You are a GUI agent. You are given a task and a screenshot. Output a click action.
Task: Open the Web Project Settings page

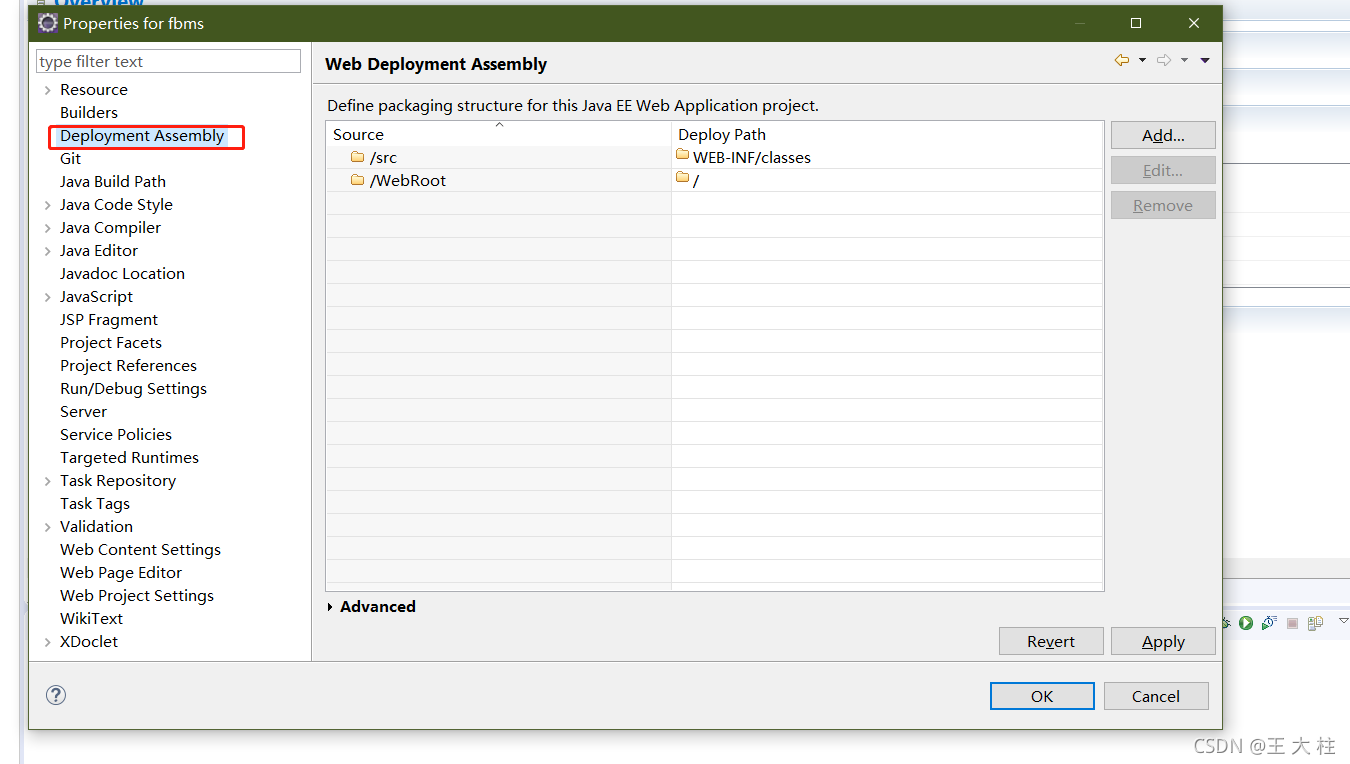[x=137, y=595]
